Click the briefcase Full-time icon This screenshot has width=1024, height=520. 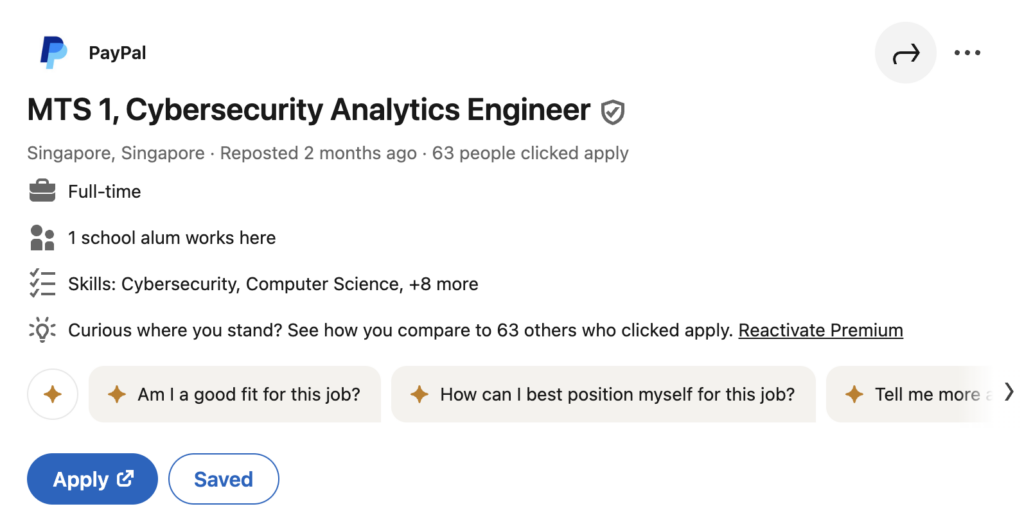point(42,191)
